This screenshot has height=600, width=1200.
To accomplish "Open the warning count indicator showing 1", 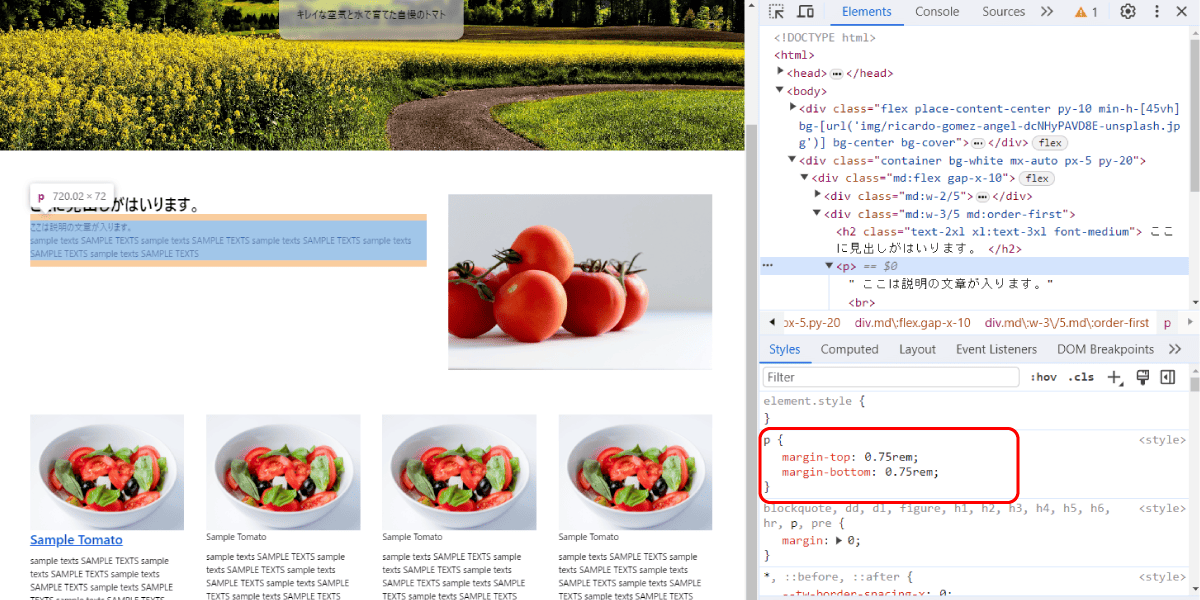I will [x=1086, y=12].
